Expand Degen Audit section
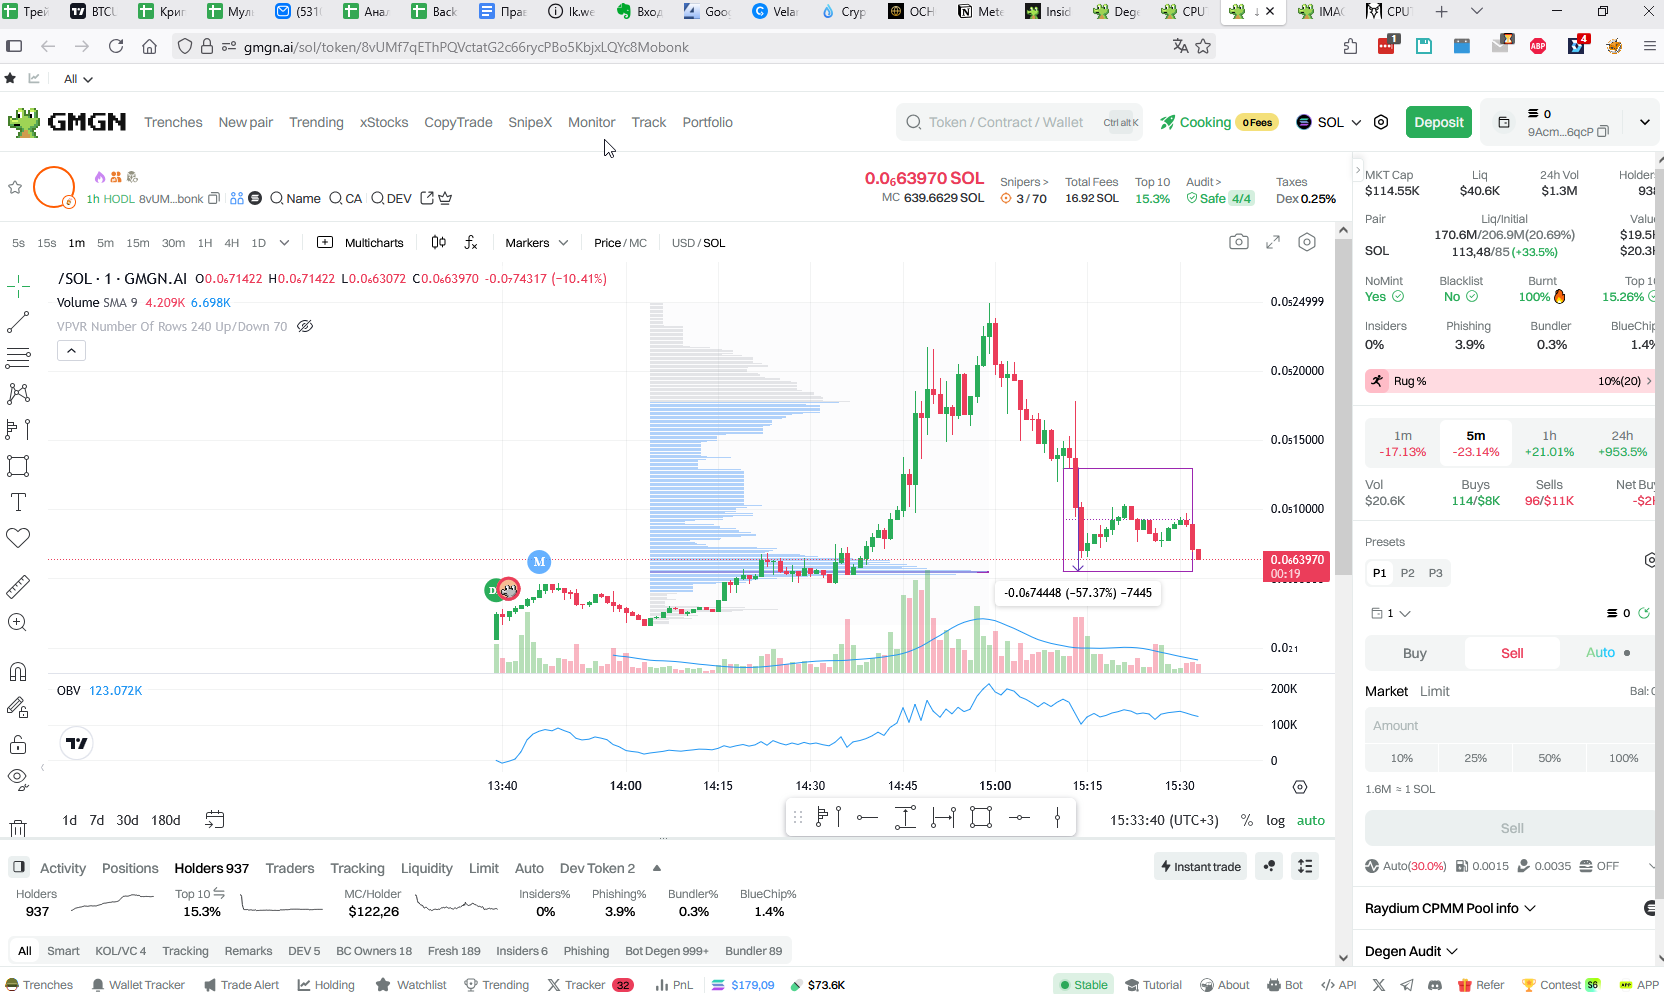The image size is (1664, 994). pos(1411,951)
